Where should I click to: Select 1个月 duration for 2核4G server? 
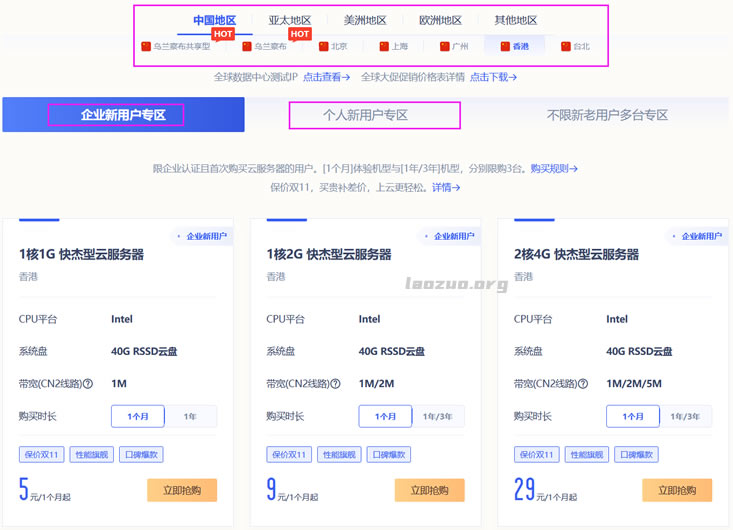[x=633, y=416]
